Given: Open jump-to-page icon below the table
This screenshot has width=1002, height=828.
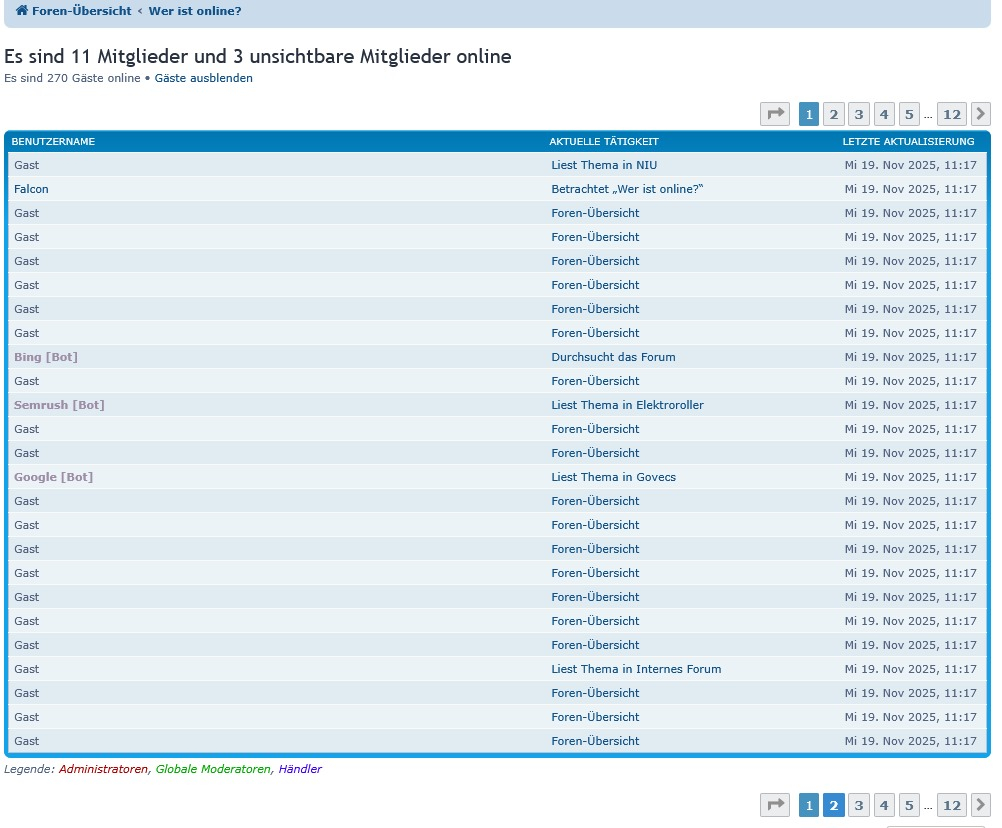Looking at the screenshot, I should 775,805.
